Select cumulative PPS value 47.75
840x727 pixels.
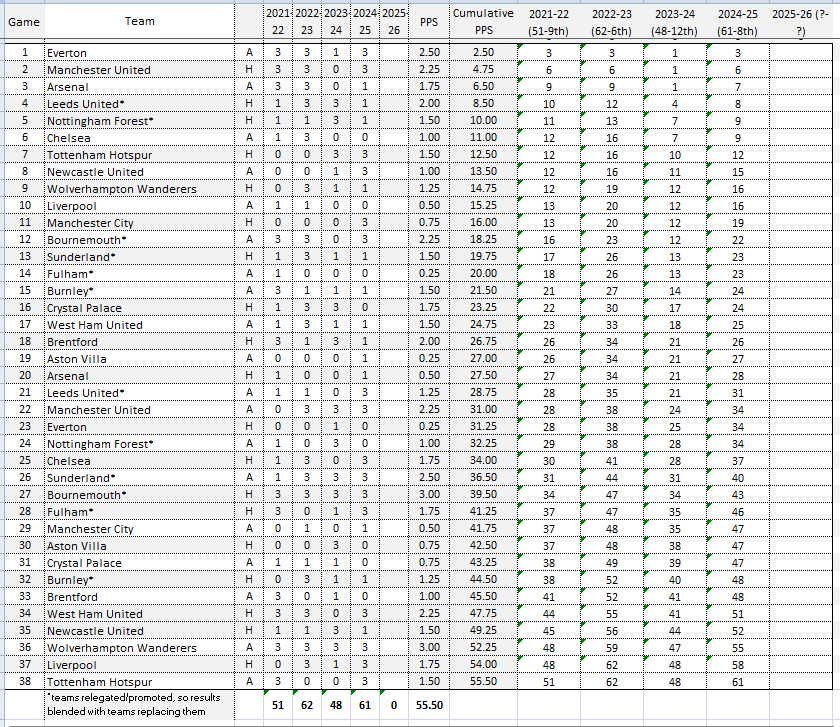[x=483, y=613]
